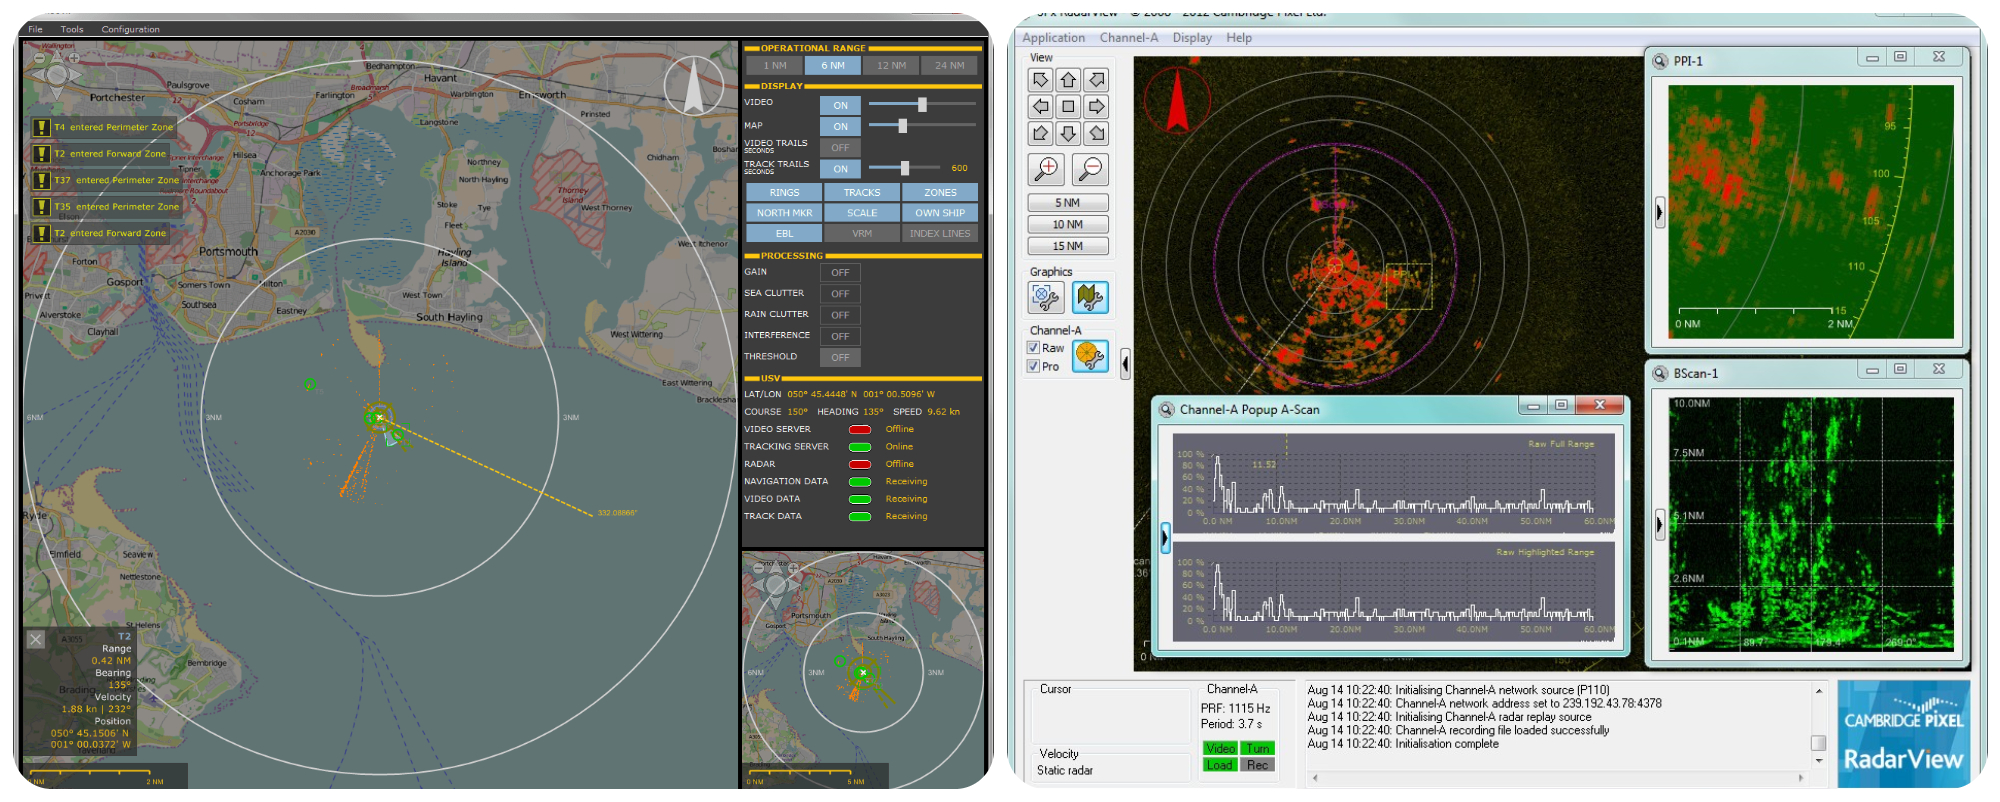Viewport: 2000px width, 802px height.
Task: Pan the radar view up with arrow icon
Action: [x=1068, y=80]
